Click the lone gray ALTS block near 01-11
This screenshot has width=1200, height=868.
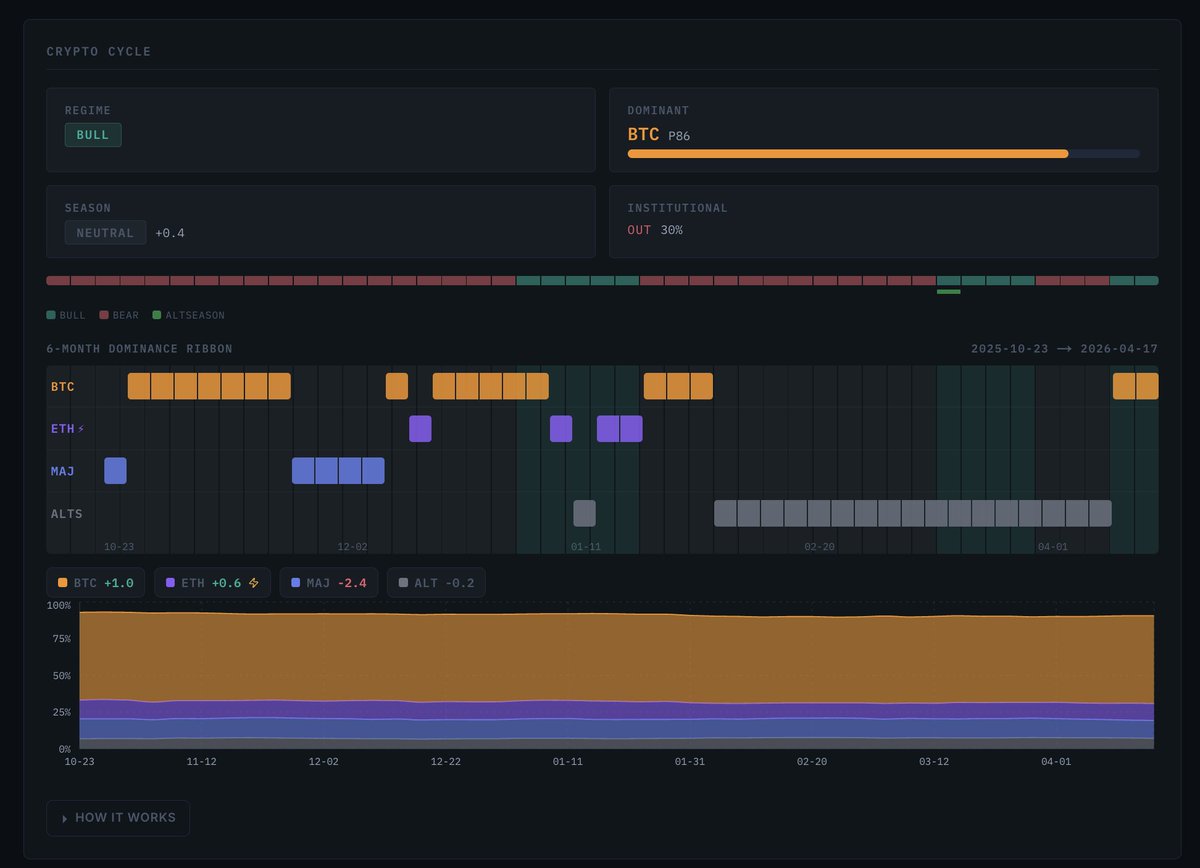pyautogui.click(x=584, y=514)
